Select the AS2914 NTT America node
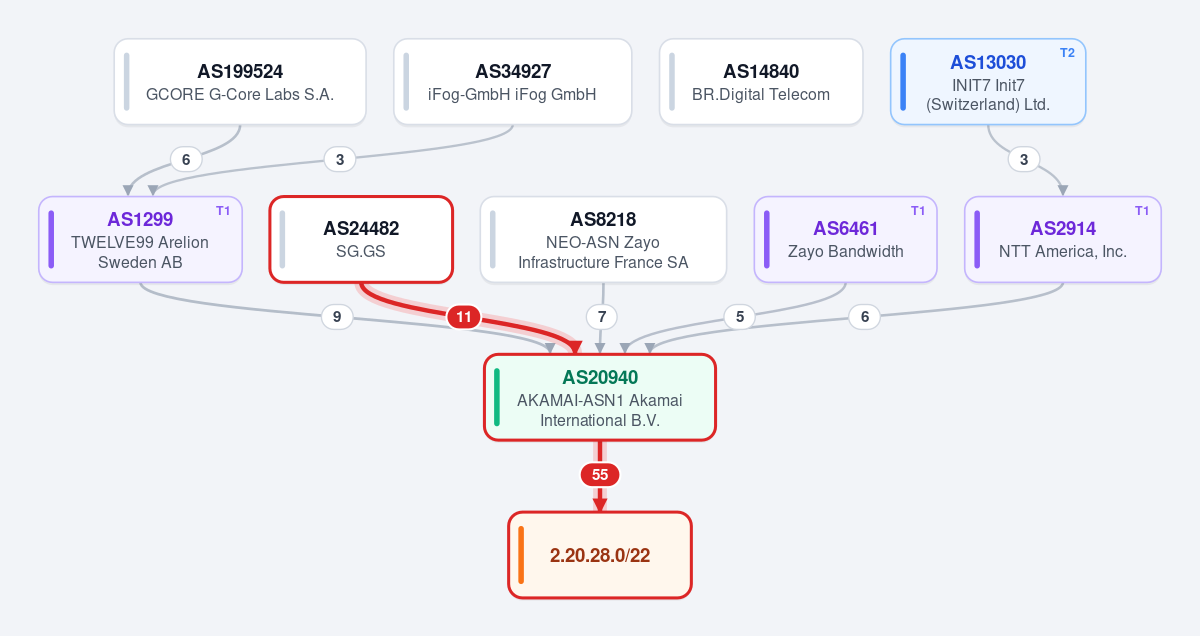The width and height of the screenshot is (1200, 636). pos(1063,239)
